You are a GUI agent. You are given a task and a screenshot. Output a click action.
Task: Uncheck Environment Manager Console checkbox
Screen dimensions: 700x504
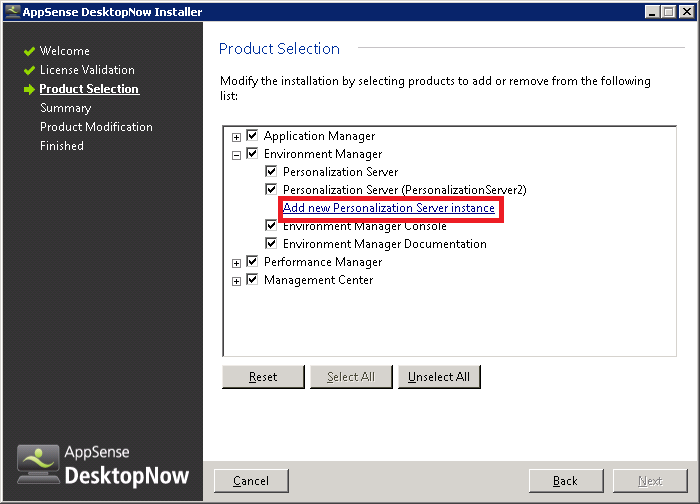point(271,225)
